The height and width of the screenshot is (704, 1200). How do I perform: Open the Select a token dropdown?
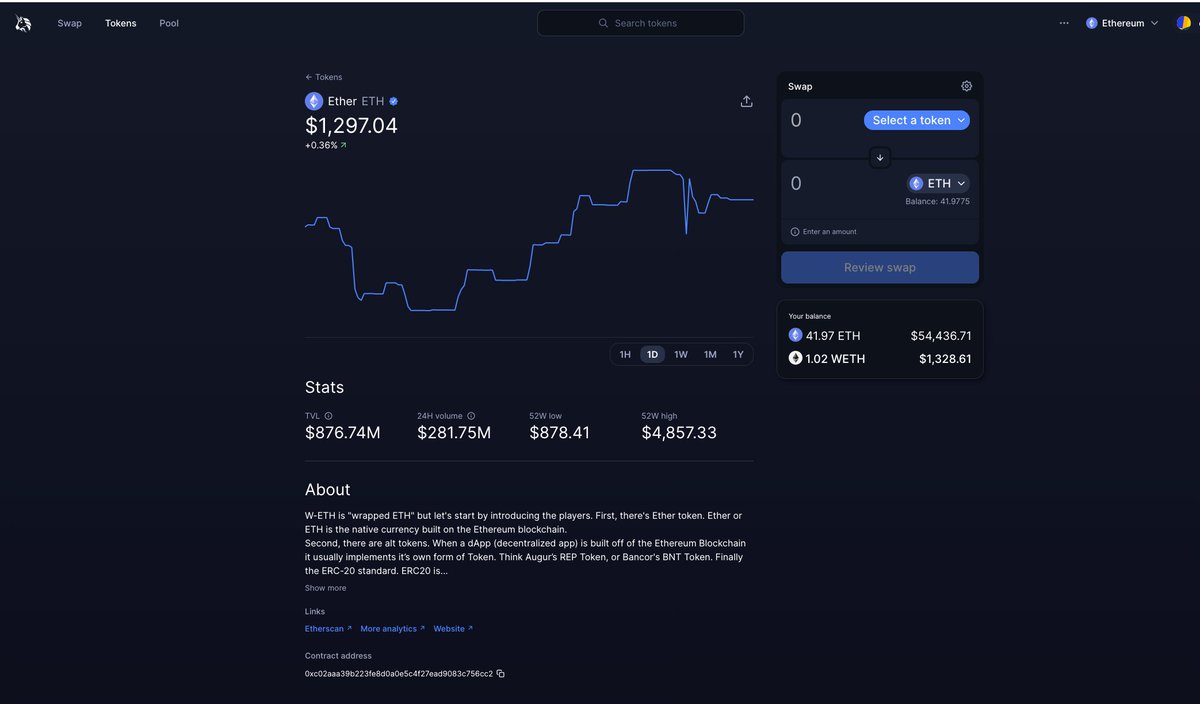click(x=917, y=120)
